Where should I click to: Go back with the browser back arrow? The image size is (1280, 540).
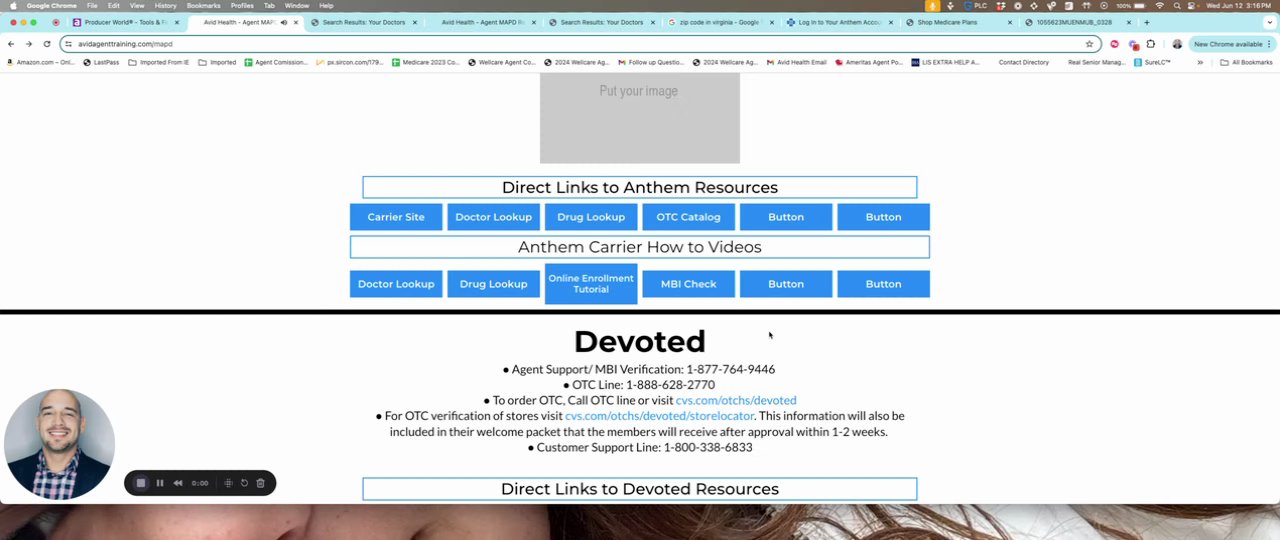(11, 44)
